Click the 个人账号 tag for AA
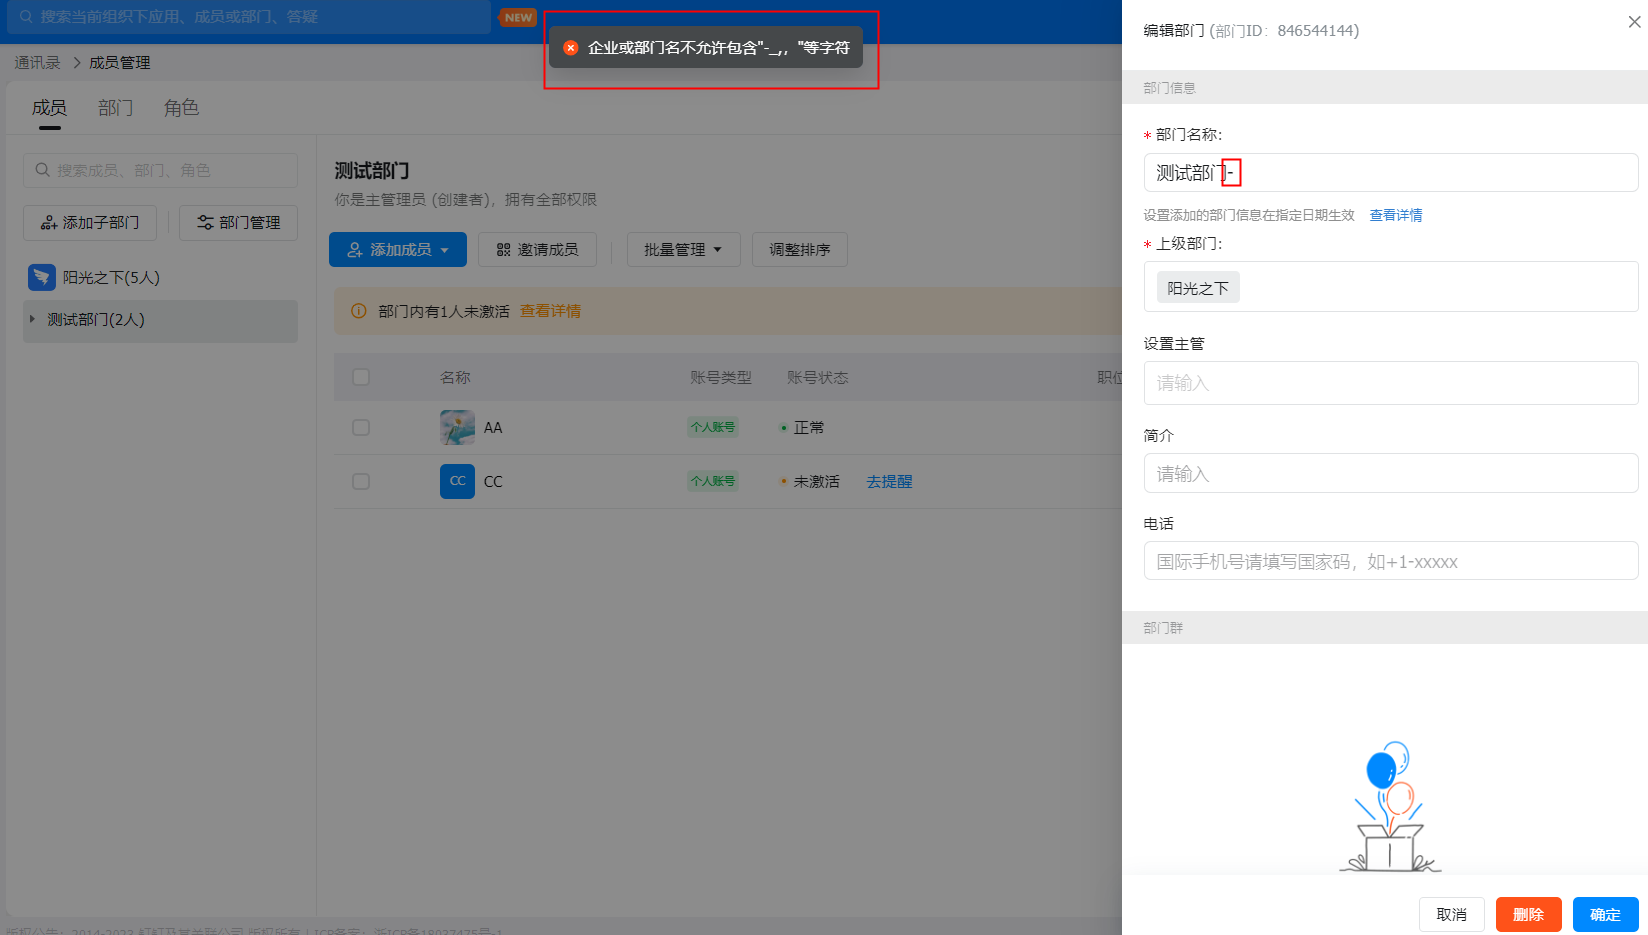Image resolution: width=1648 pixels, height=935 pixels. [713, 427]
